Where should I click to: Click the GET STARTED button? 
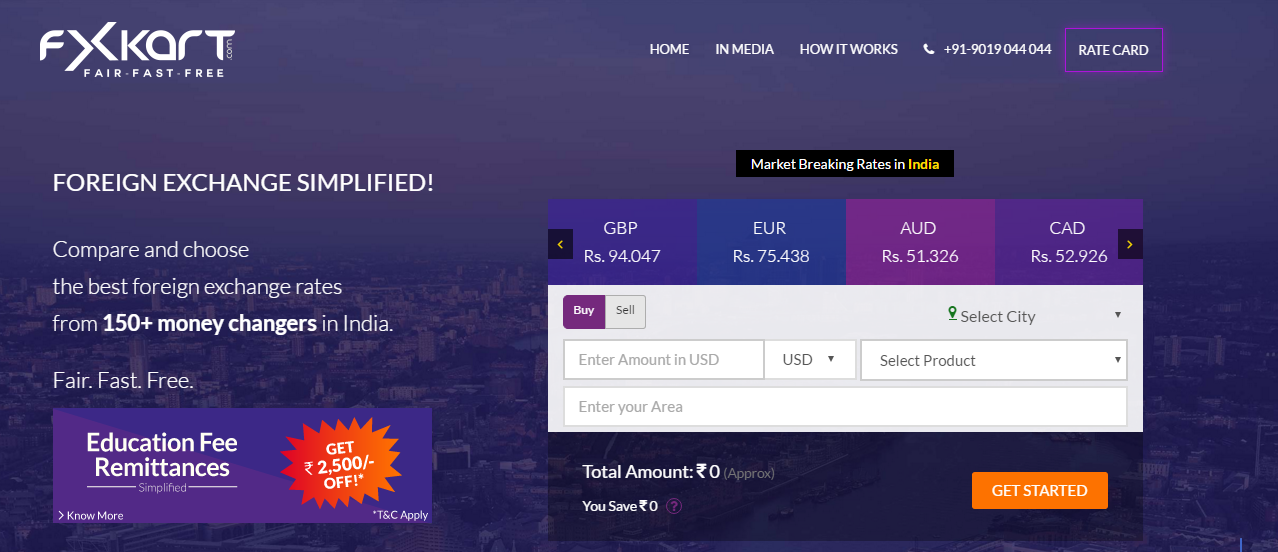tap(1040, 491)
